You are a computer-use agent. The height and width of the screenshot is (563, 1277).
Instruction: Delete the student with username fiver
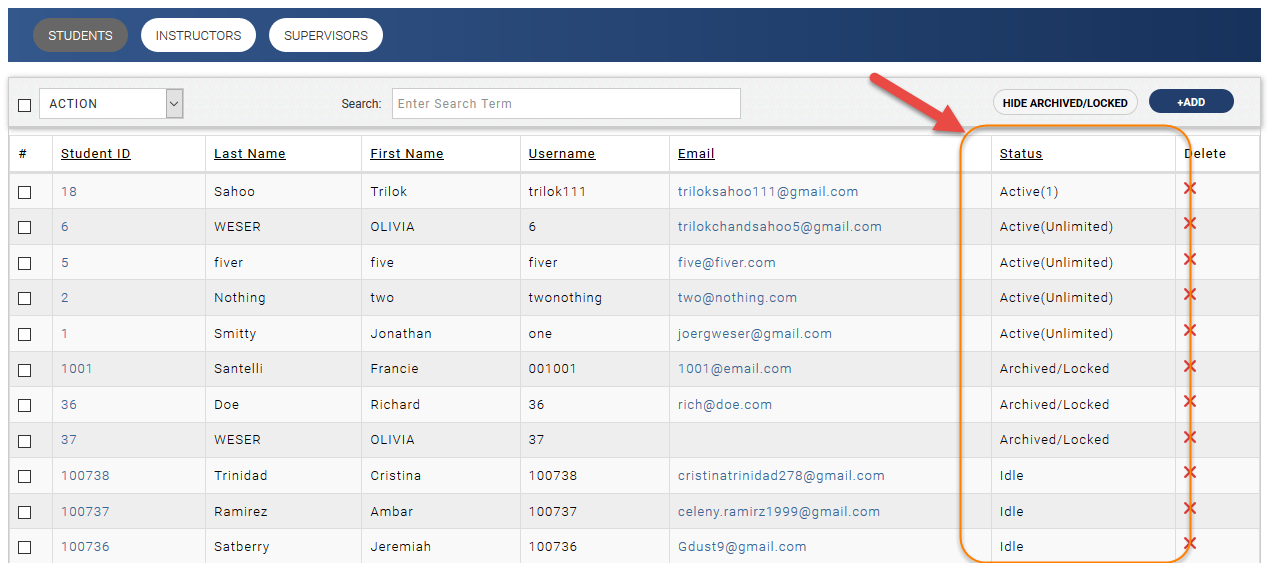[1190, 259]
